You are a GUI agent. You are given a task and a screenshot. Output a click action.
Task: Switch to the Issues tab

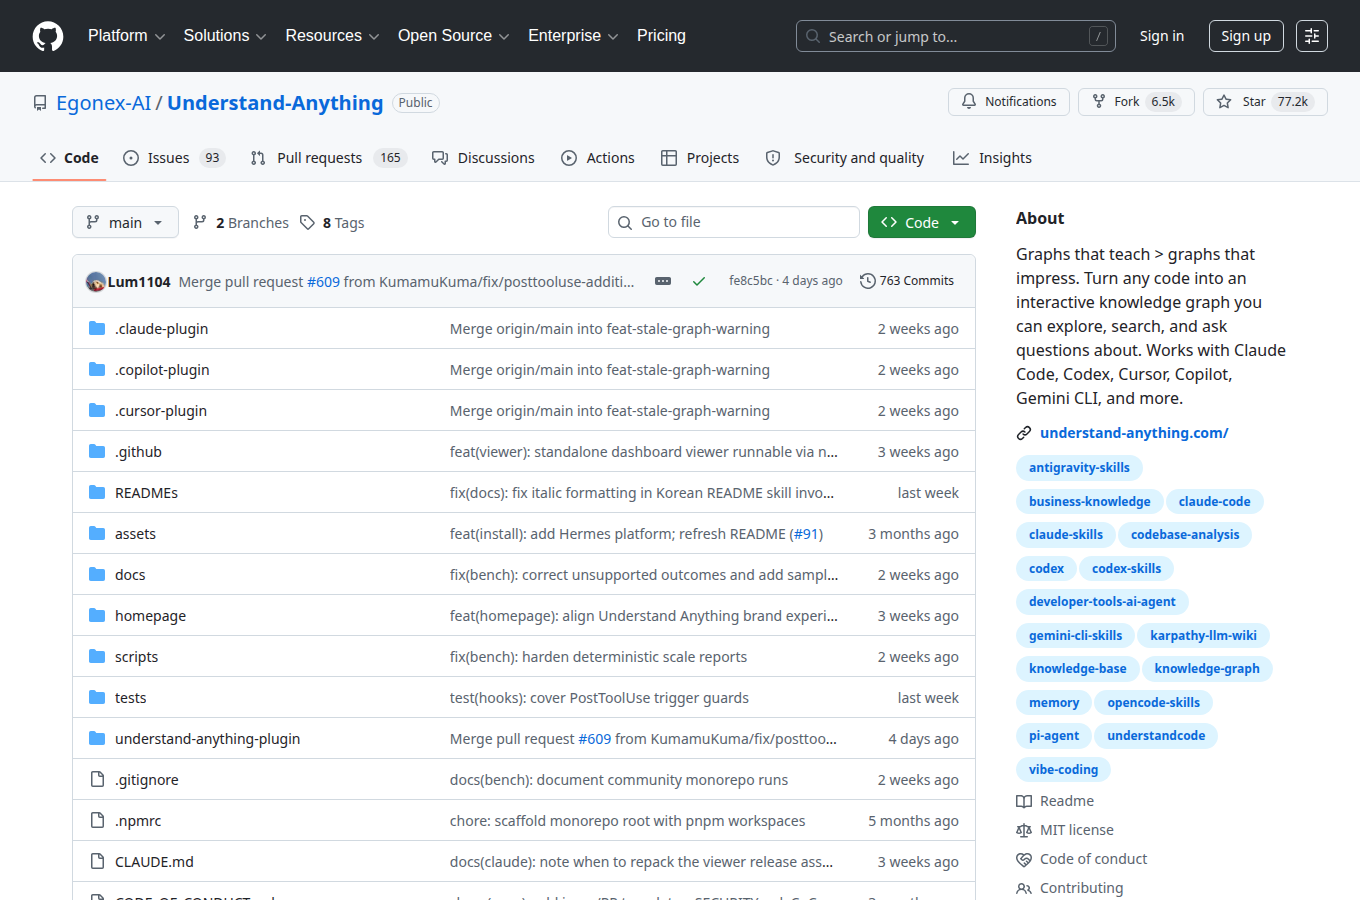[x=173, y=158]
